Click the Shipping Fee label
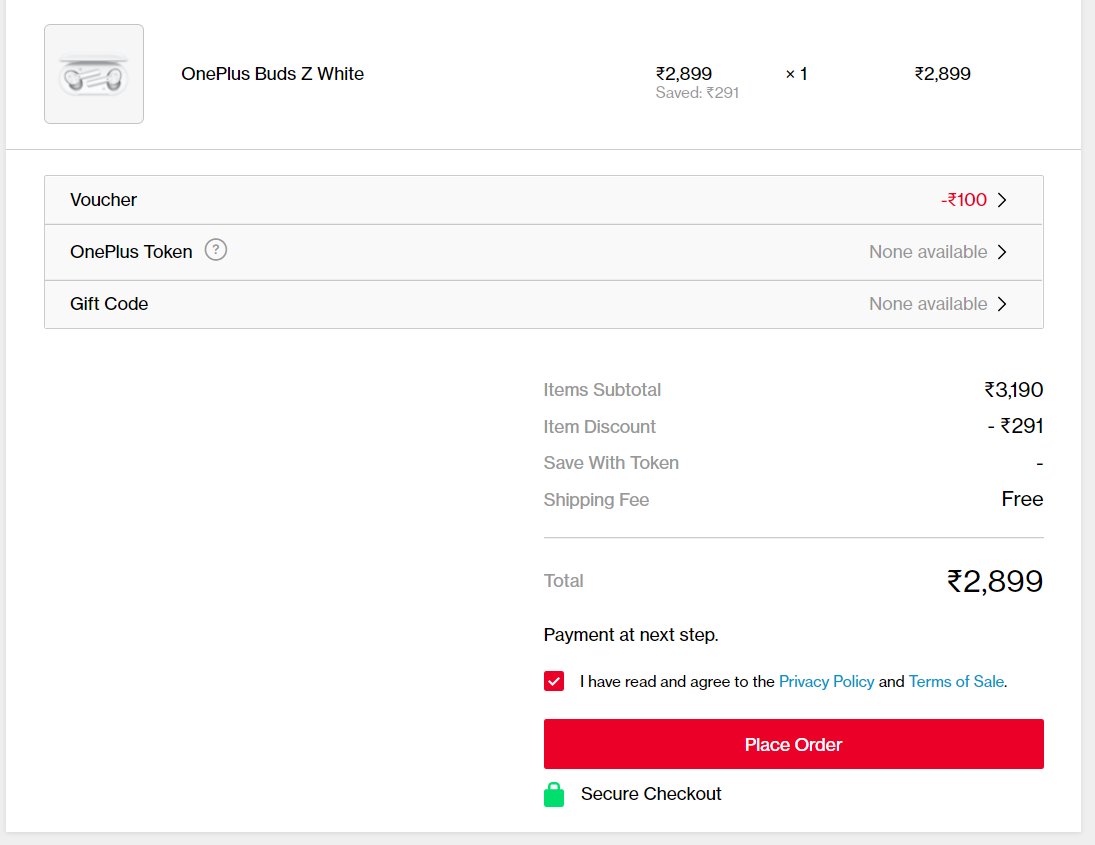Viewport: 1095px width, 845px height. pos(596,500)
